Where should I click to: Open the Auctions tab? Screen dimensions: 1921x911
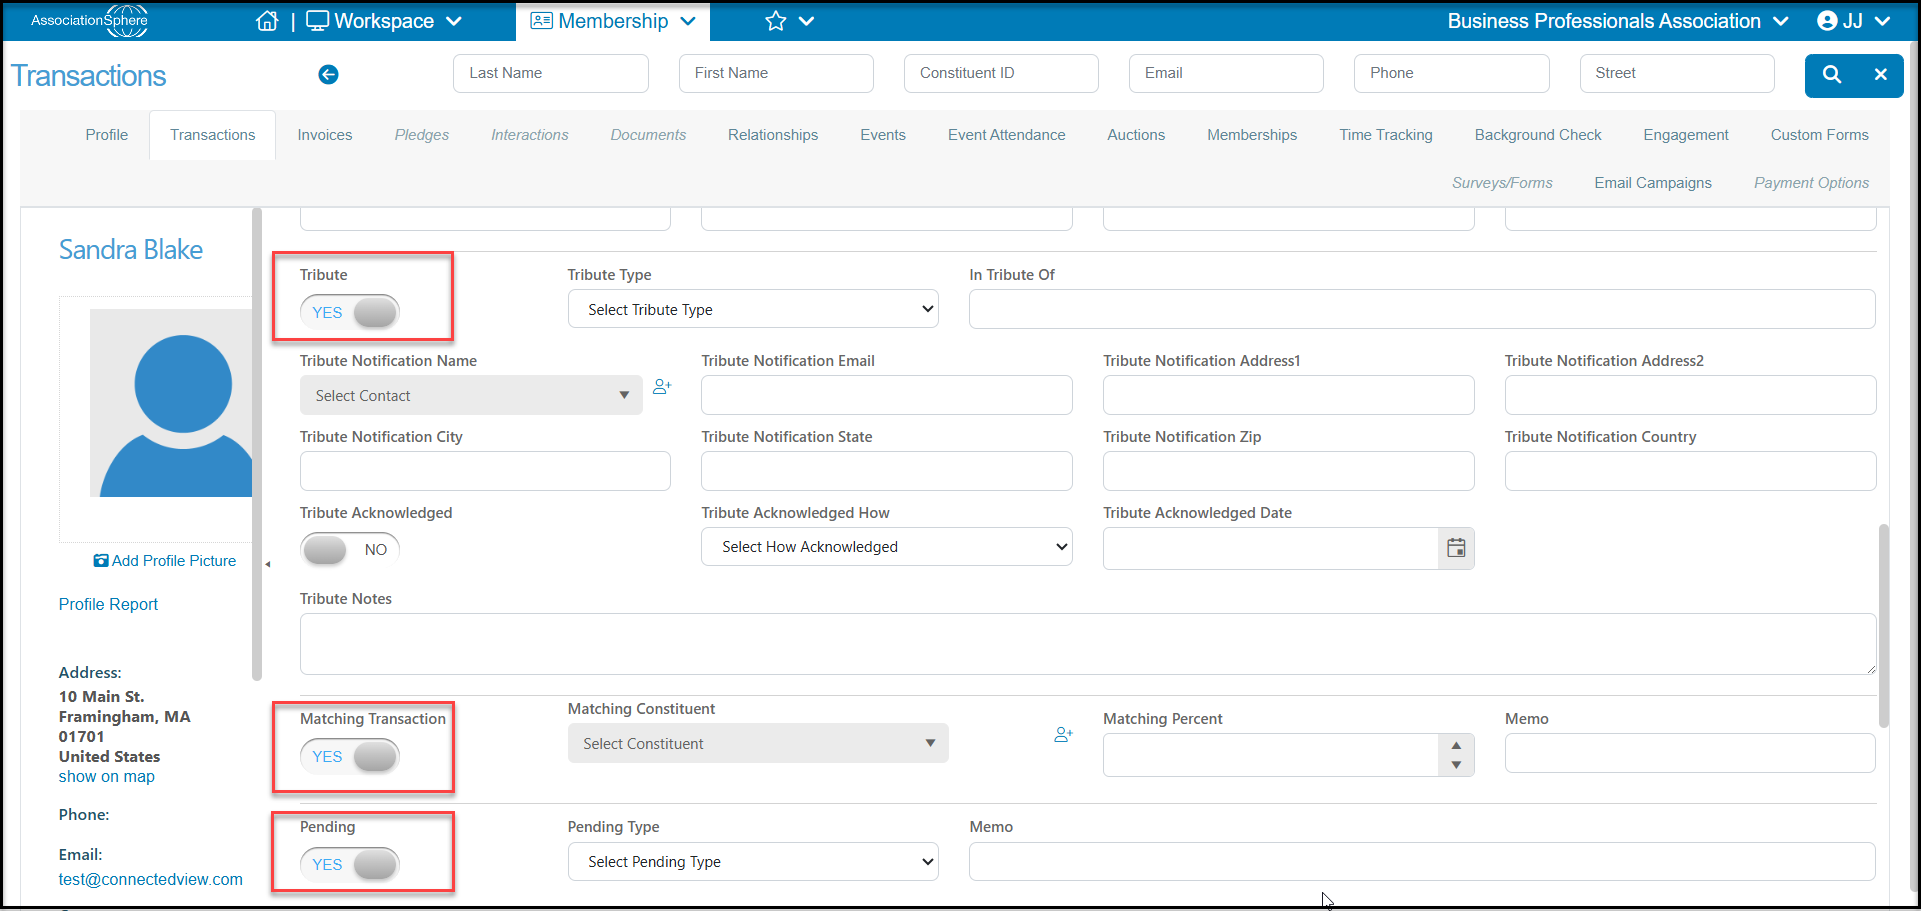click(1136, 135)
